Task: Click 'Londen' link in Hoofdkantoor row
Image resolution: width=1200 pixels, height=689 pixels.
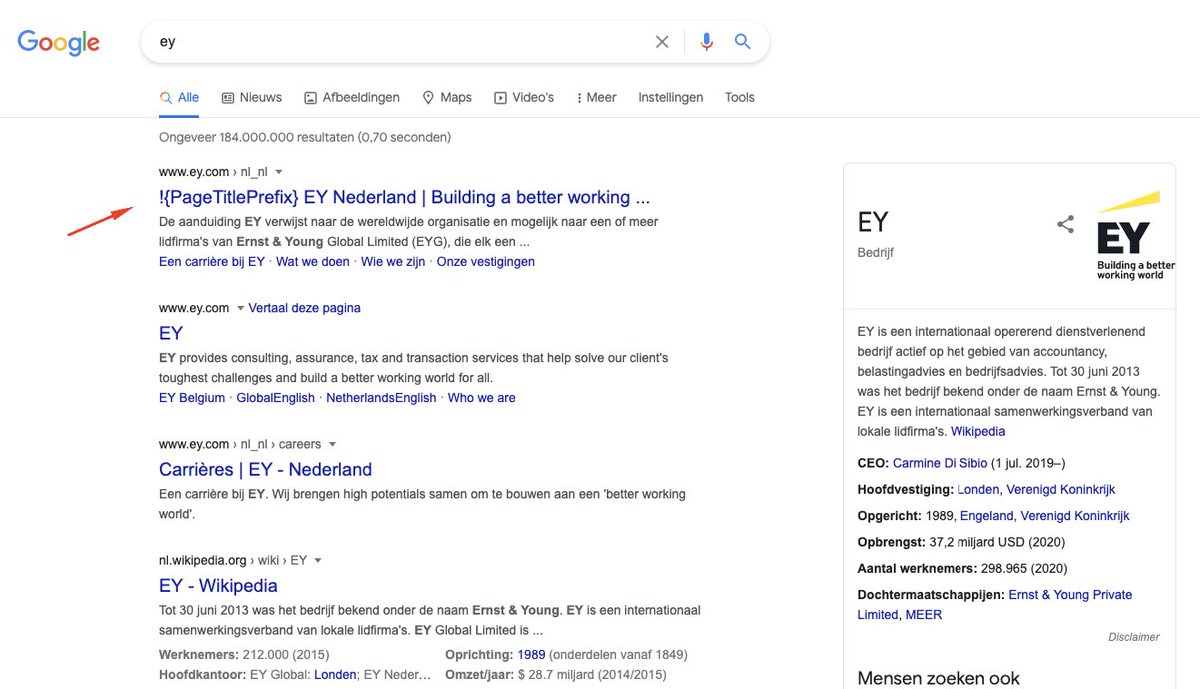Action: pos(335,675)
